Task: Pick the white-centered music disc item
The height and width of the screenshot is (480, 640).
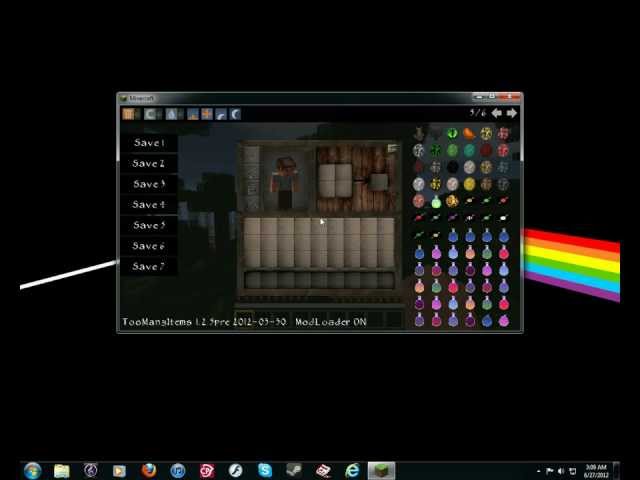Action: pos(503,218)
